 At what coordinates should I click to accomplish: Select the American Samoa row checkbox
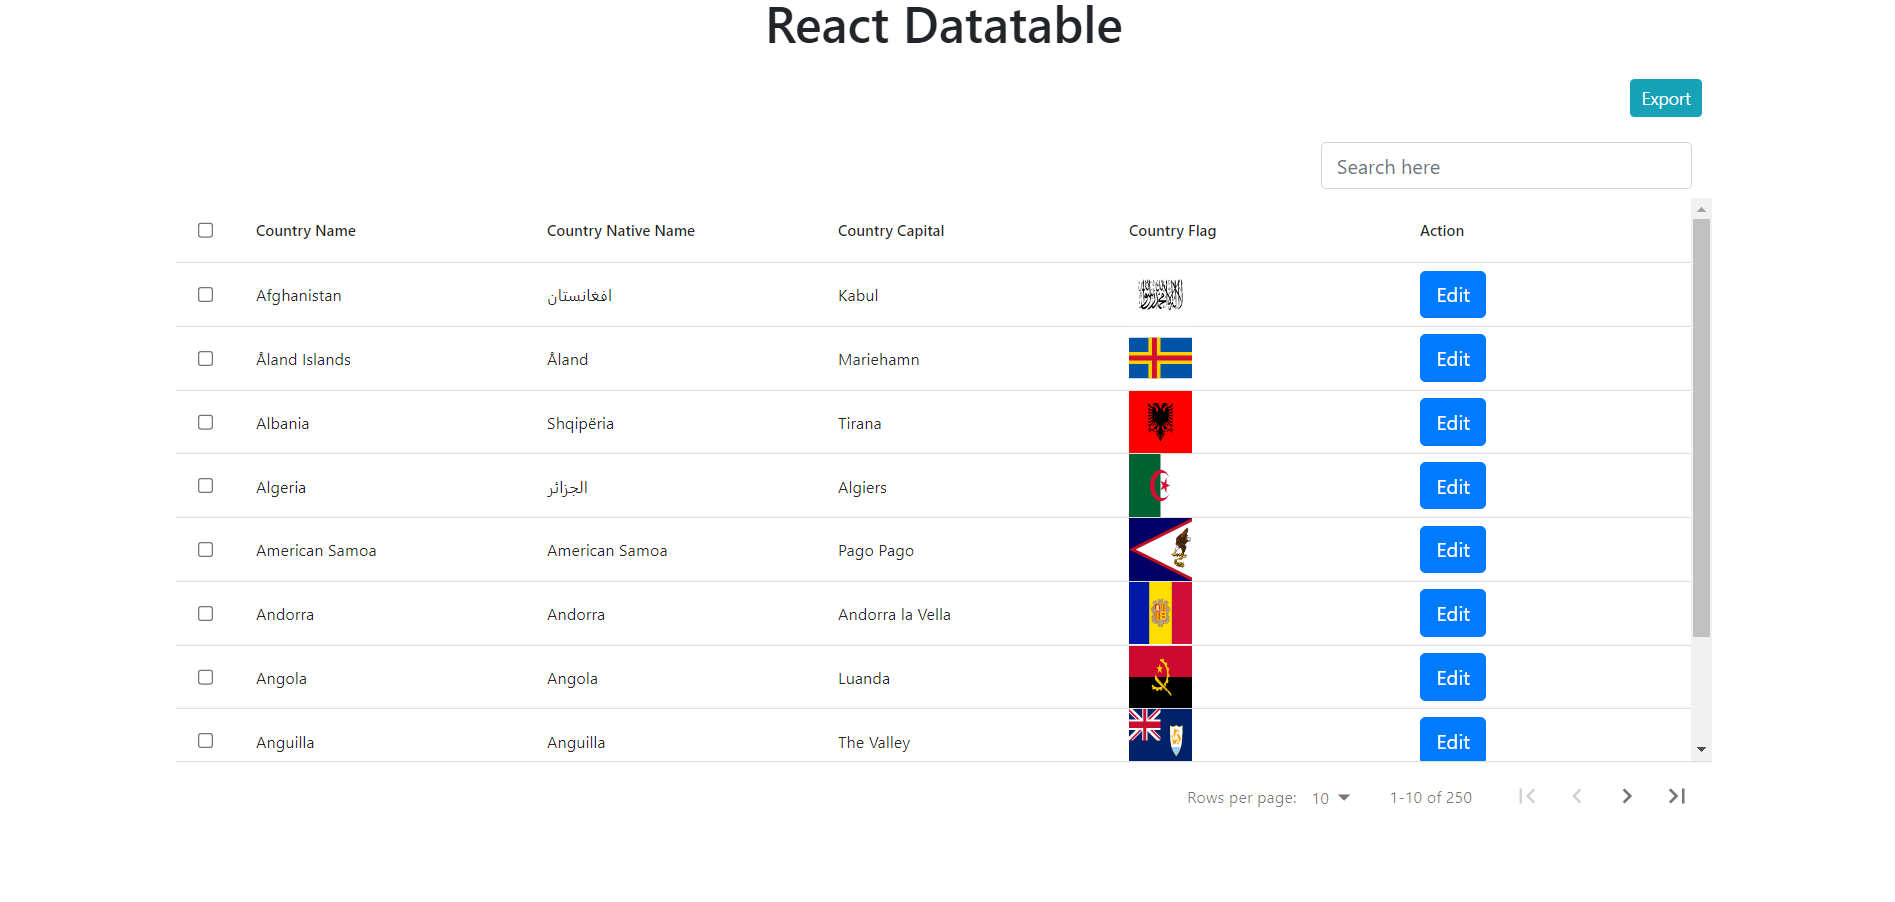pos(205,549)
